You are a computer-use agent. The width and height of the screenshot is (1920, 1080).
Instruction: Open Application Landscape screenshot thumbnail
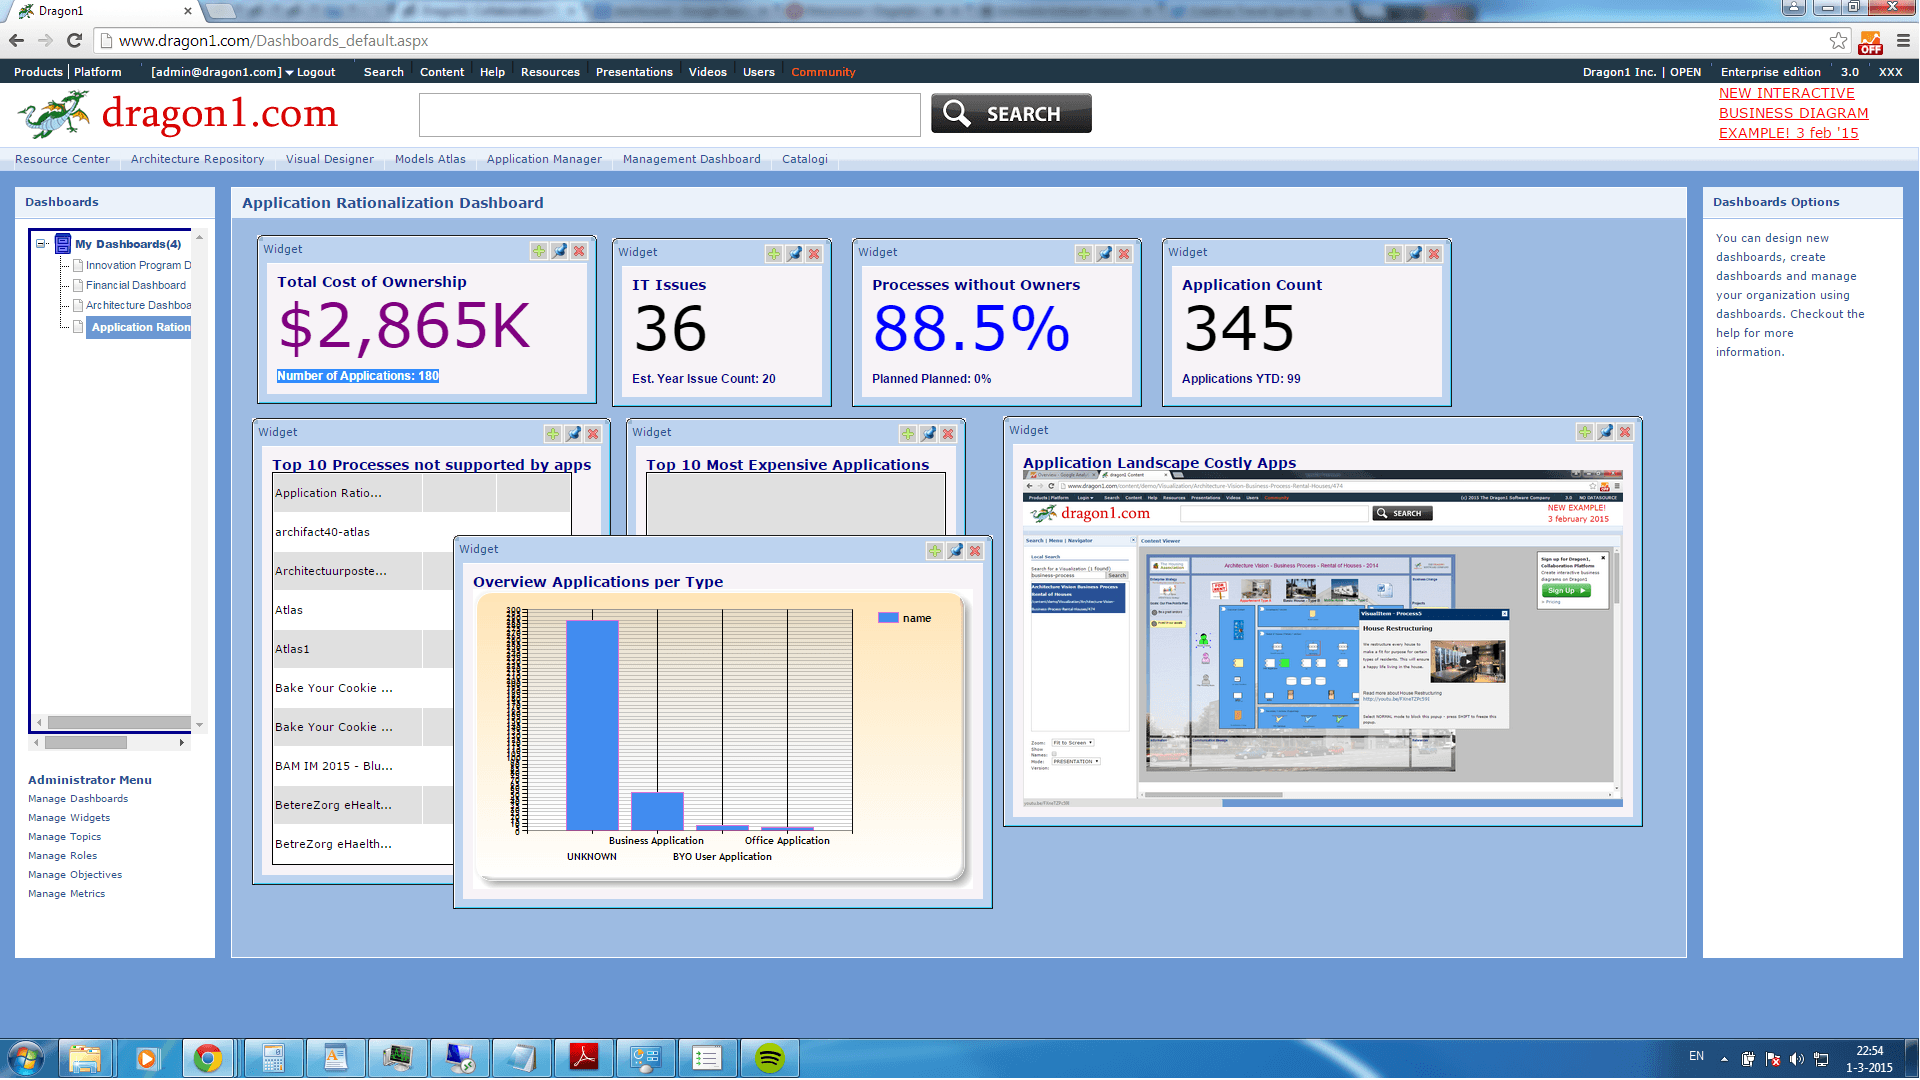(x=1322, y=639)
